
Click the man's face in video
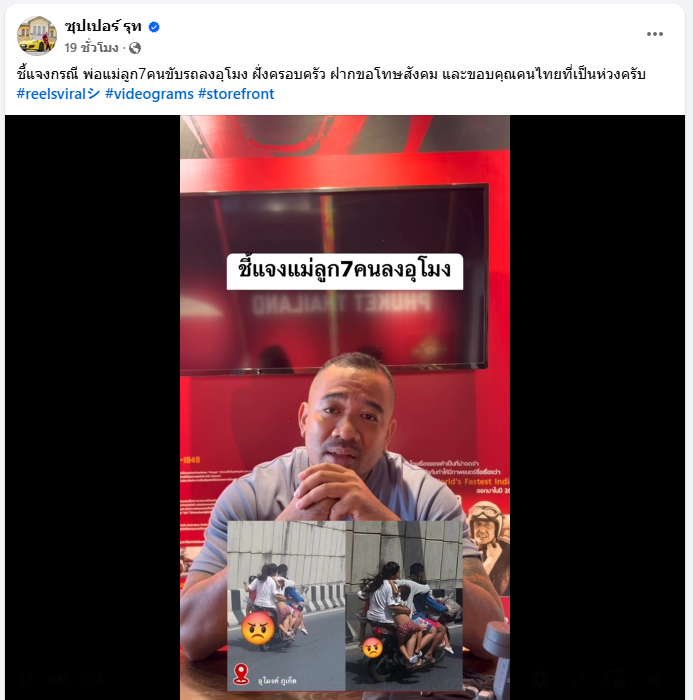[348, 416]
